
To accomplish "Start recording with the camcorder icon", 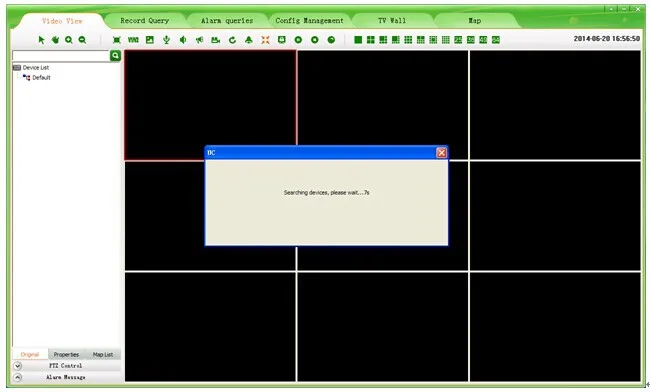I will (216, 40).
